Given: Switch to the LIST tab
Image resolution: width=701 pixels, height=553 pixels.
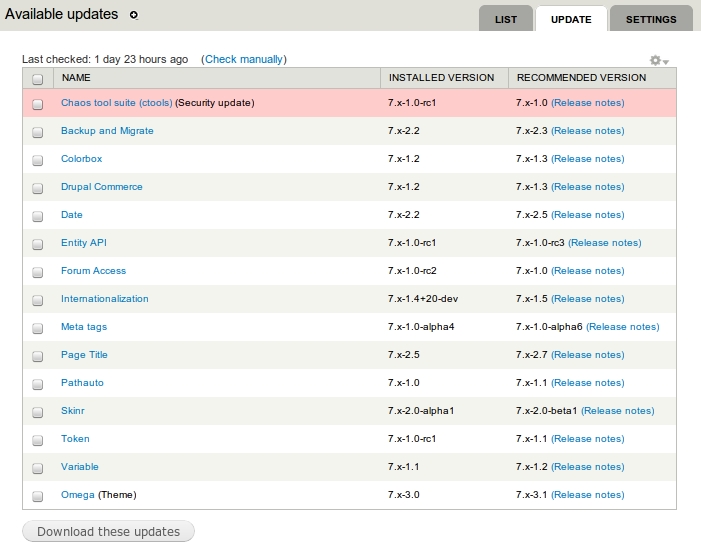Looking at the screenshot, I should tap(506, 20).
